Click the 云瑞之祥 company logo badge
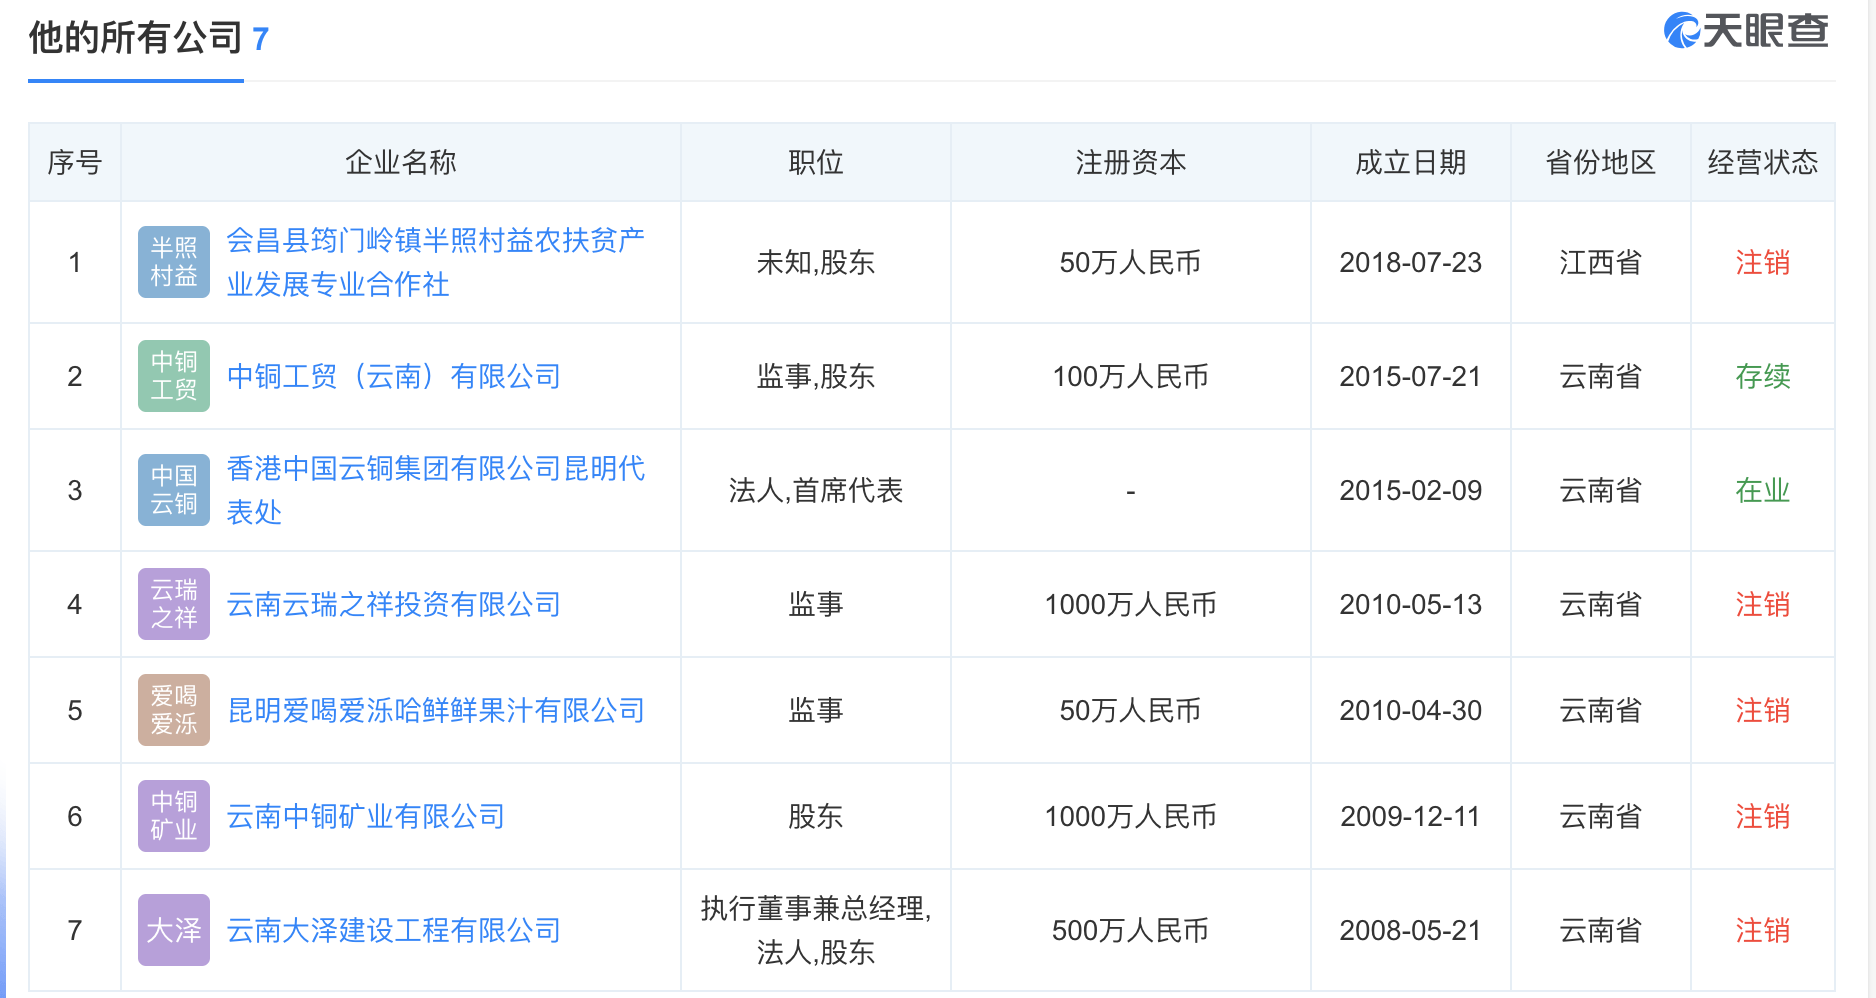 click(x=174, y=604)
